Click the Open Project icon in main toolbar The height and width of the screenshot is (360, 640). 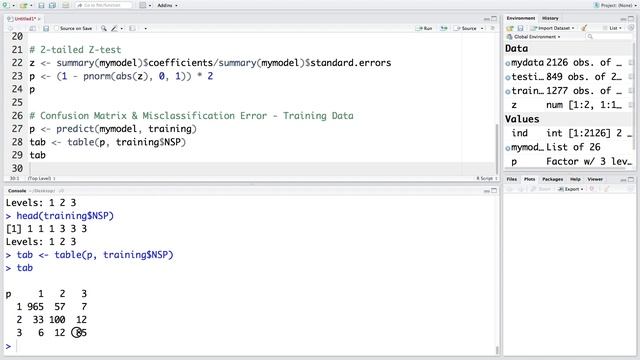coord(23,5)
